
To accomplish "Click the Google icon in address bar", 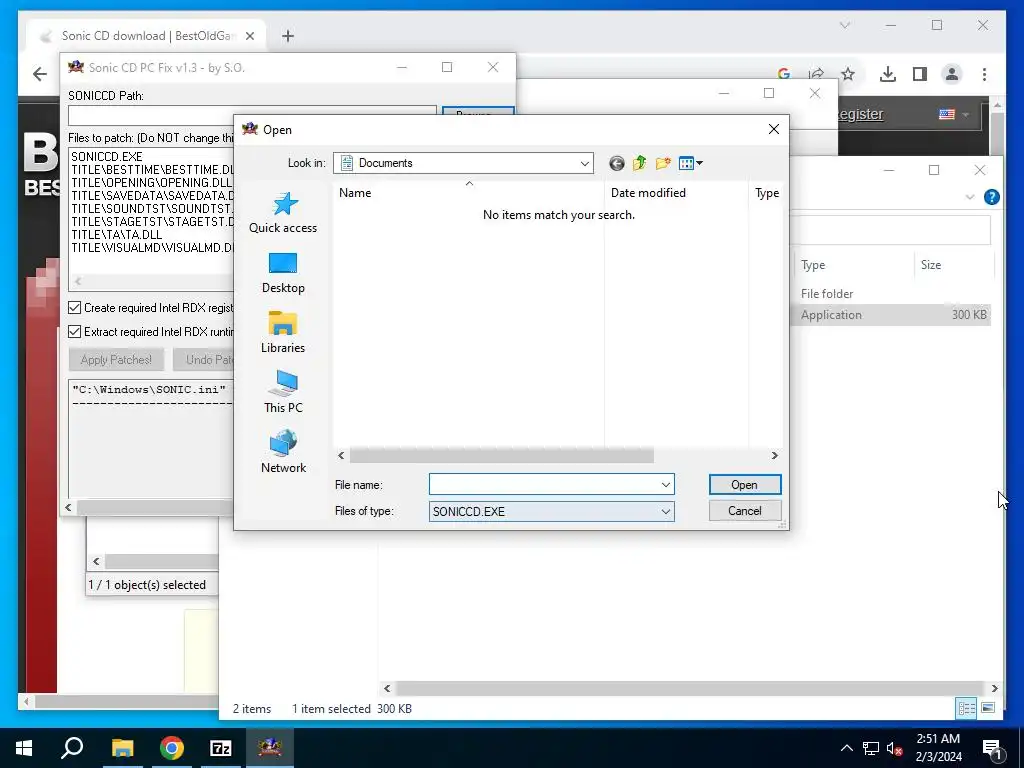I will [x=784, y=74].
